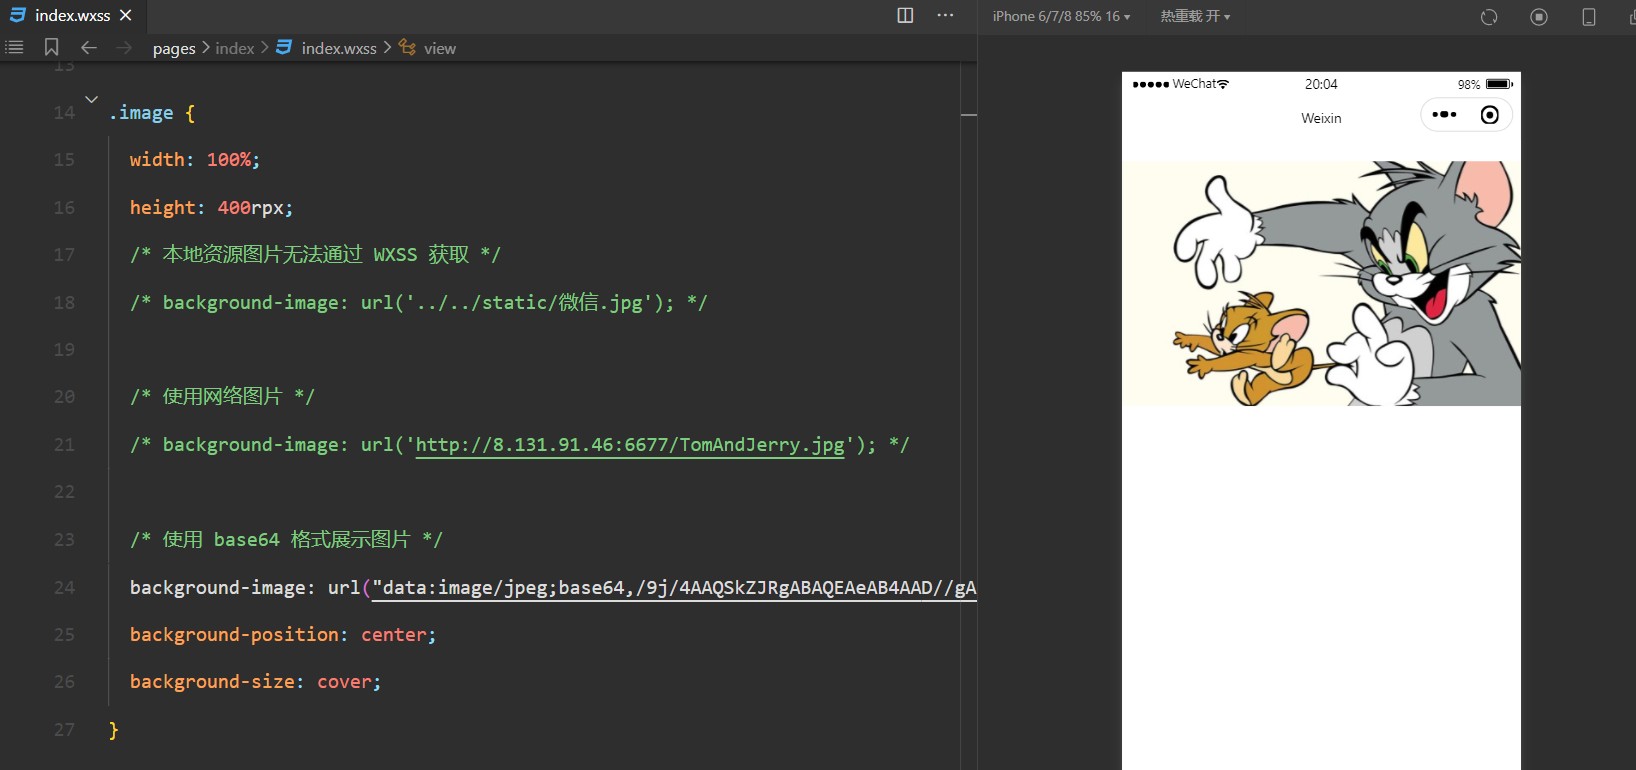Click the view symbol breadcrumb
Viewport: 1636px width, 770px height.
(439, 48)
